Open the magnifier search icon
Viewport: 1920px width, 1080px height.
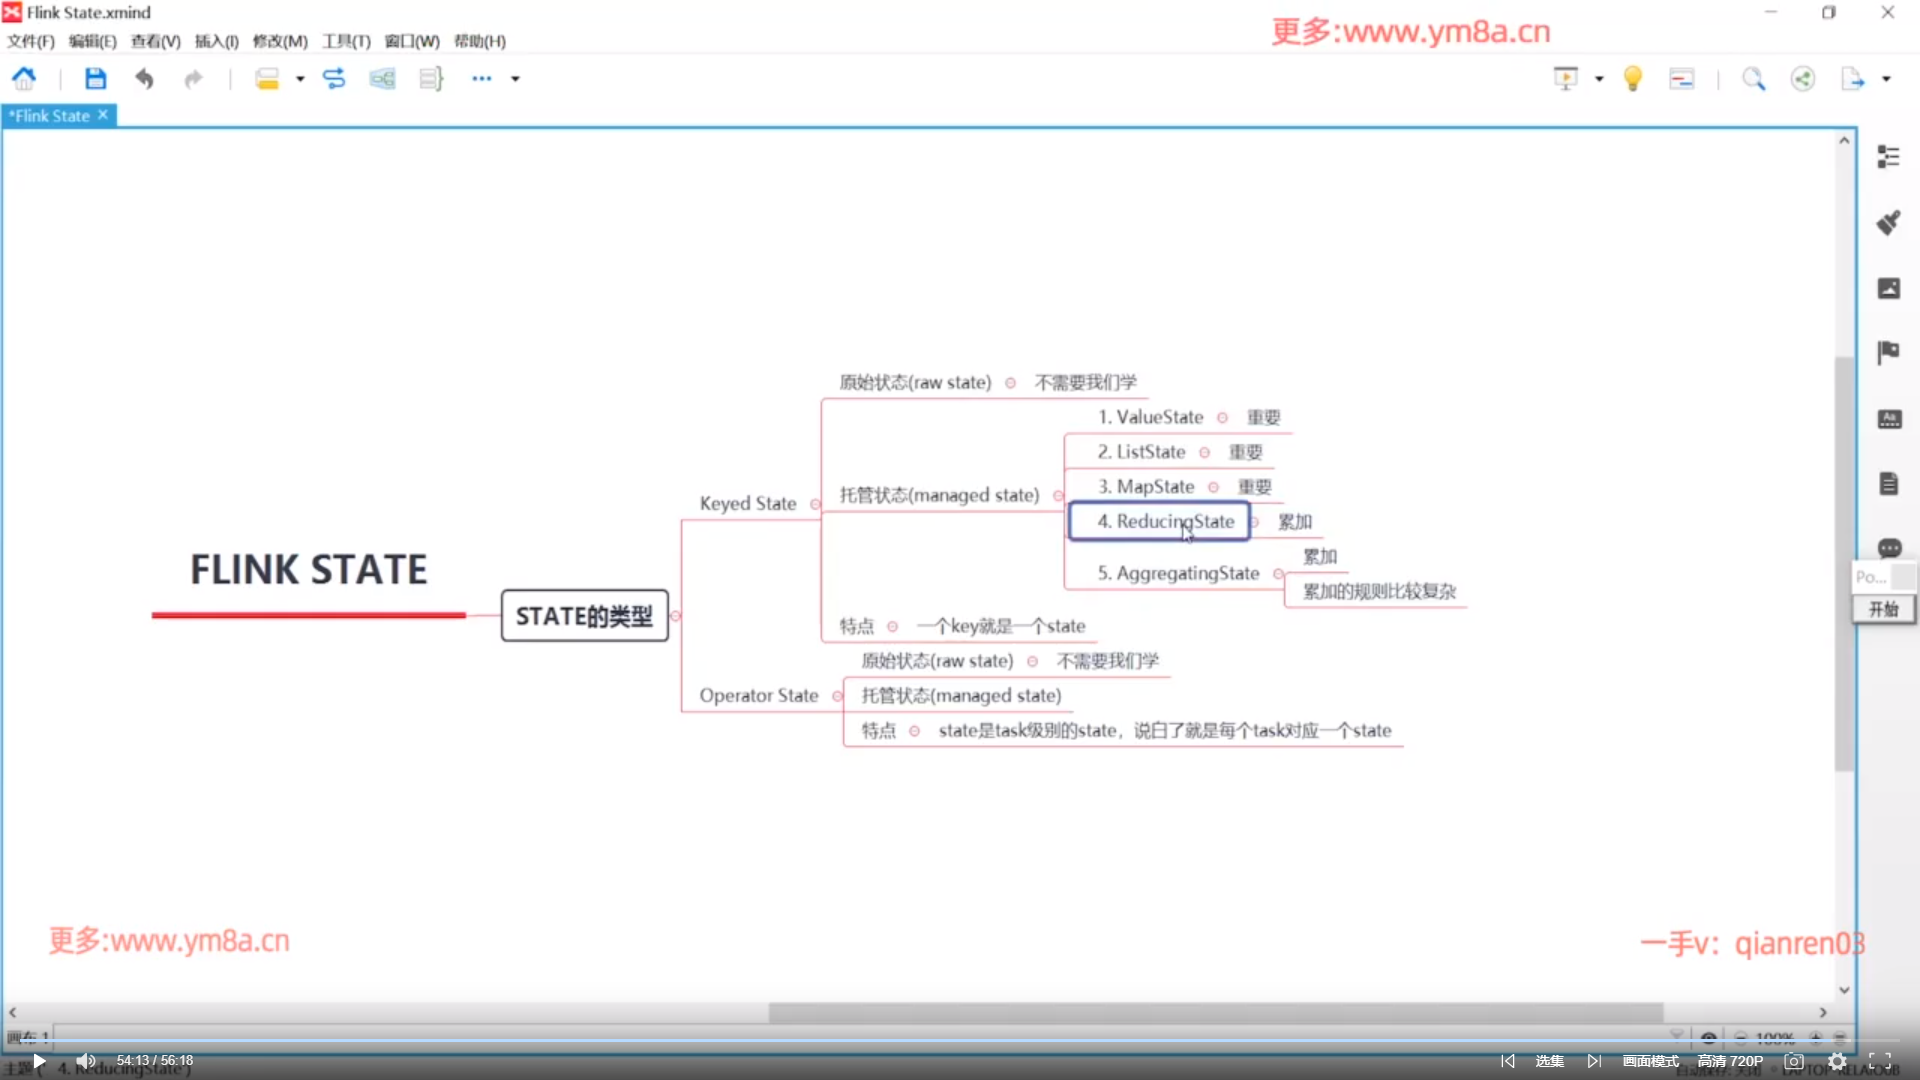pos(1753,78)
